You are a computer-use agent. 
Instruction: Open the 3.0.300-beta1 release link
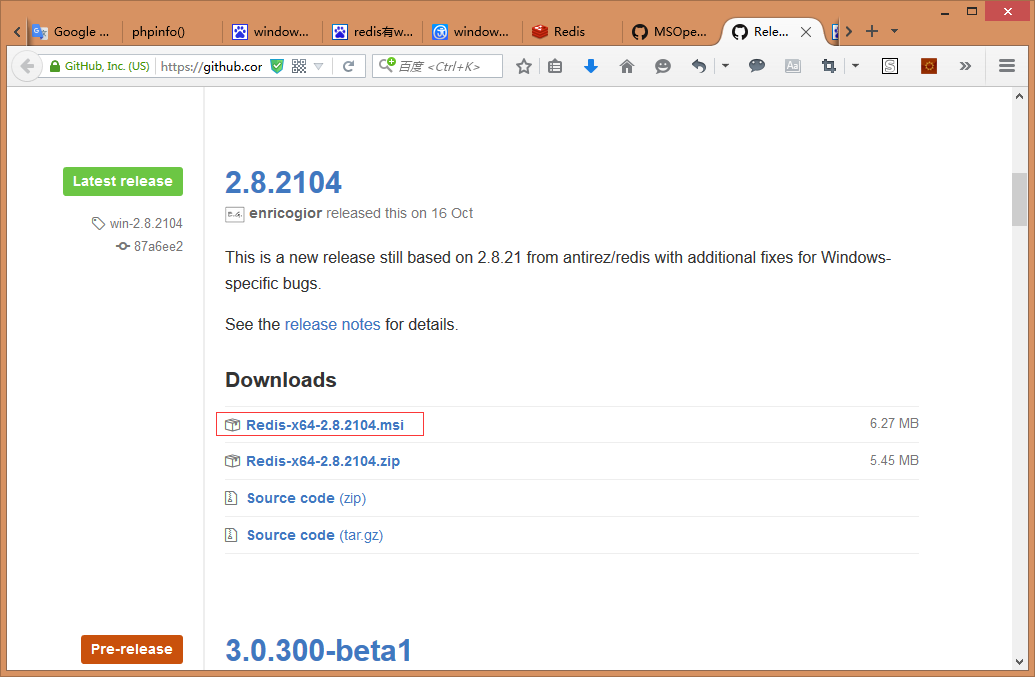[x=319, y=651]
